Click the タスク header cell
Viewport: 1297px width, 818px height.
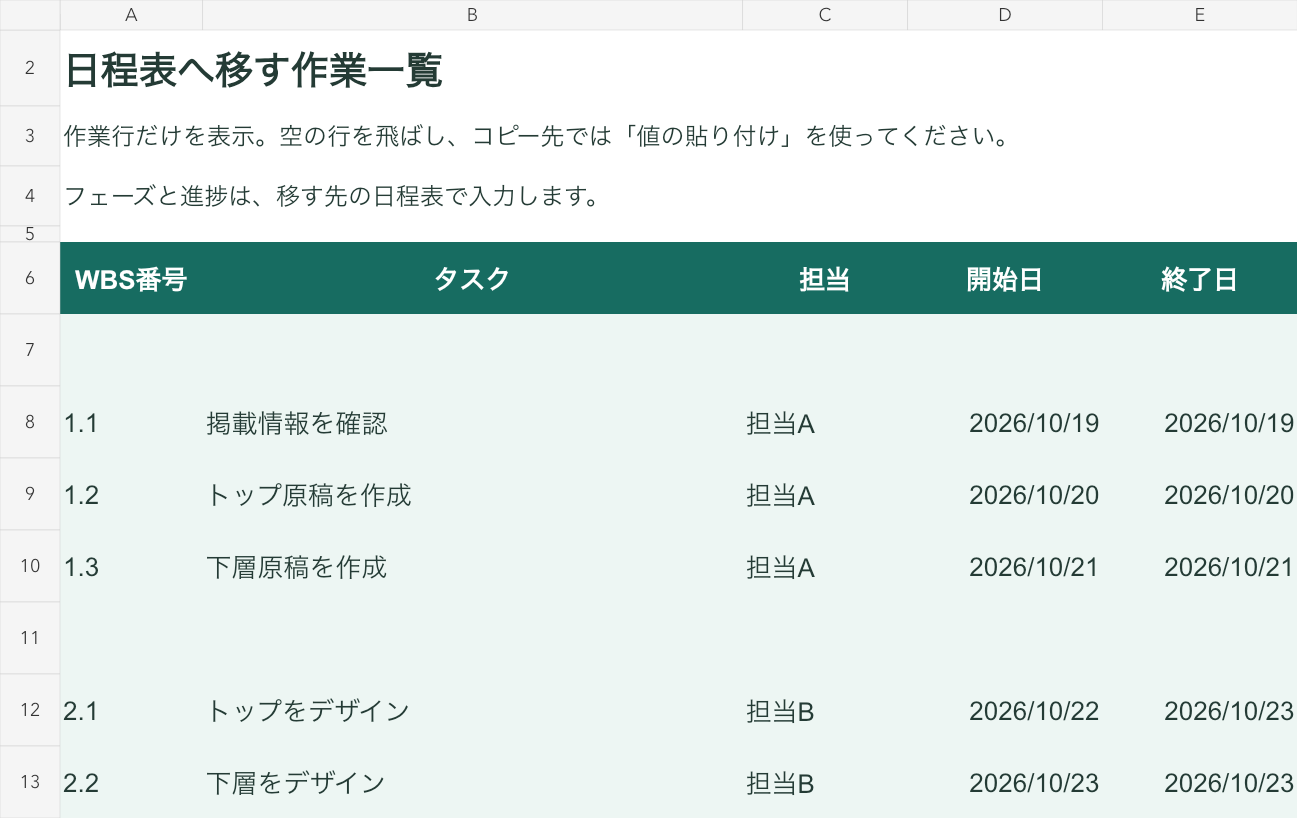[472, 279]
